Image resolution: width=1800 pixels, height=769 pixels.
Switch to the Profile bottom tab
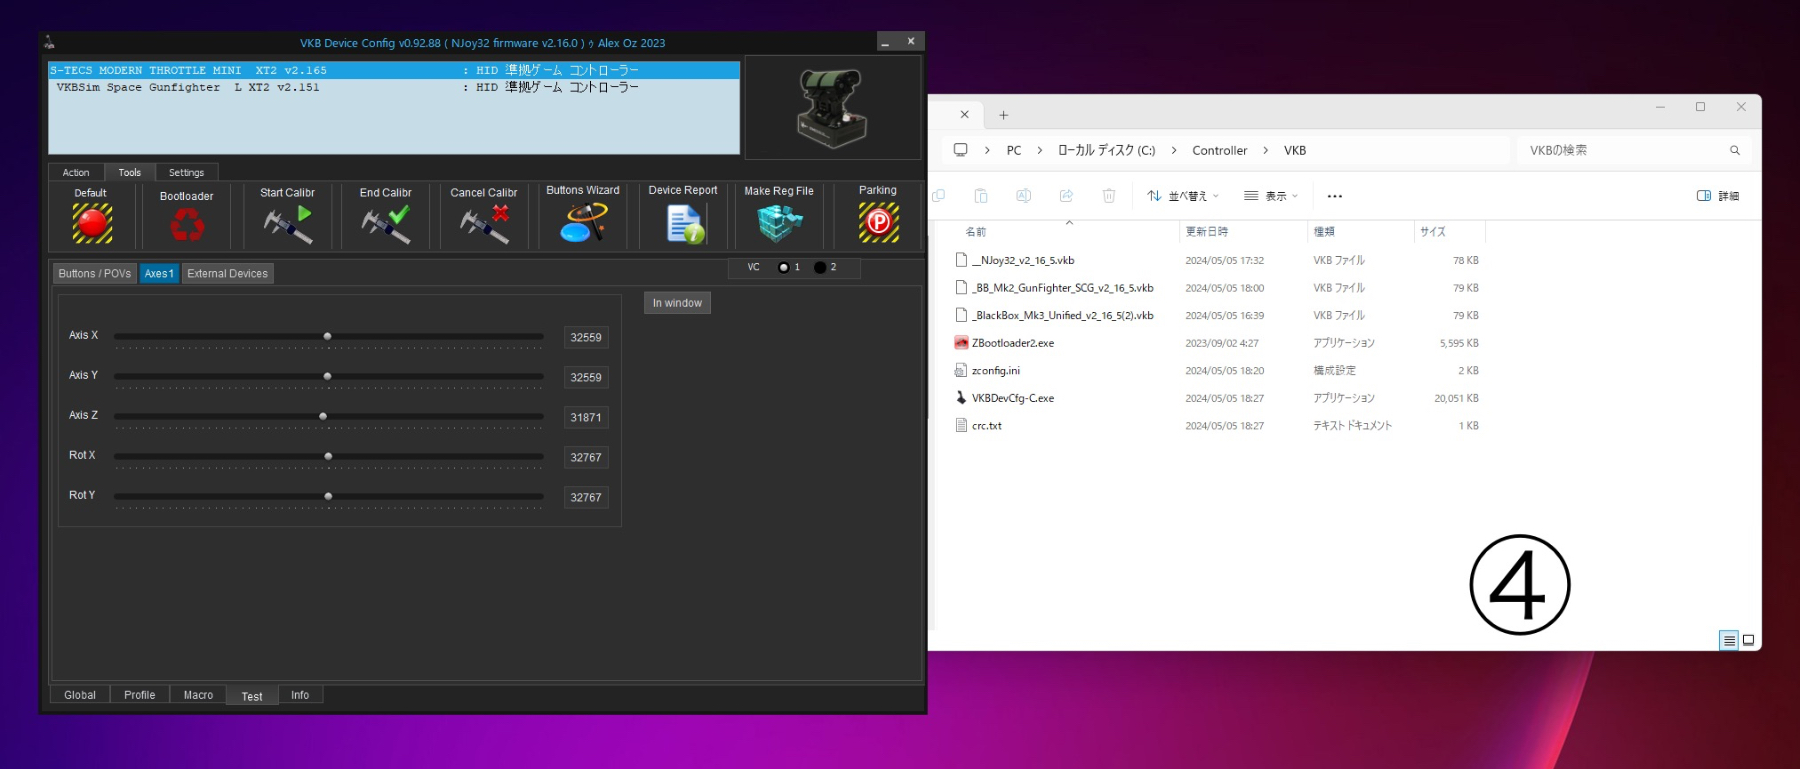coord(140,695)
